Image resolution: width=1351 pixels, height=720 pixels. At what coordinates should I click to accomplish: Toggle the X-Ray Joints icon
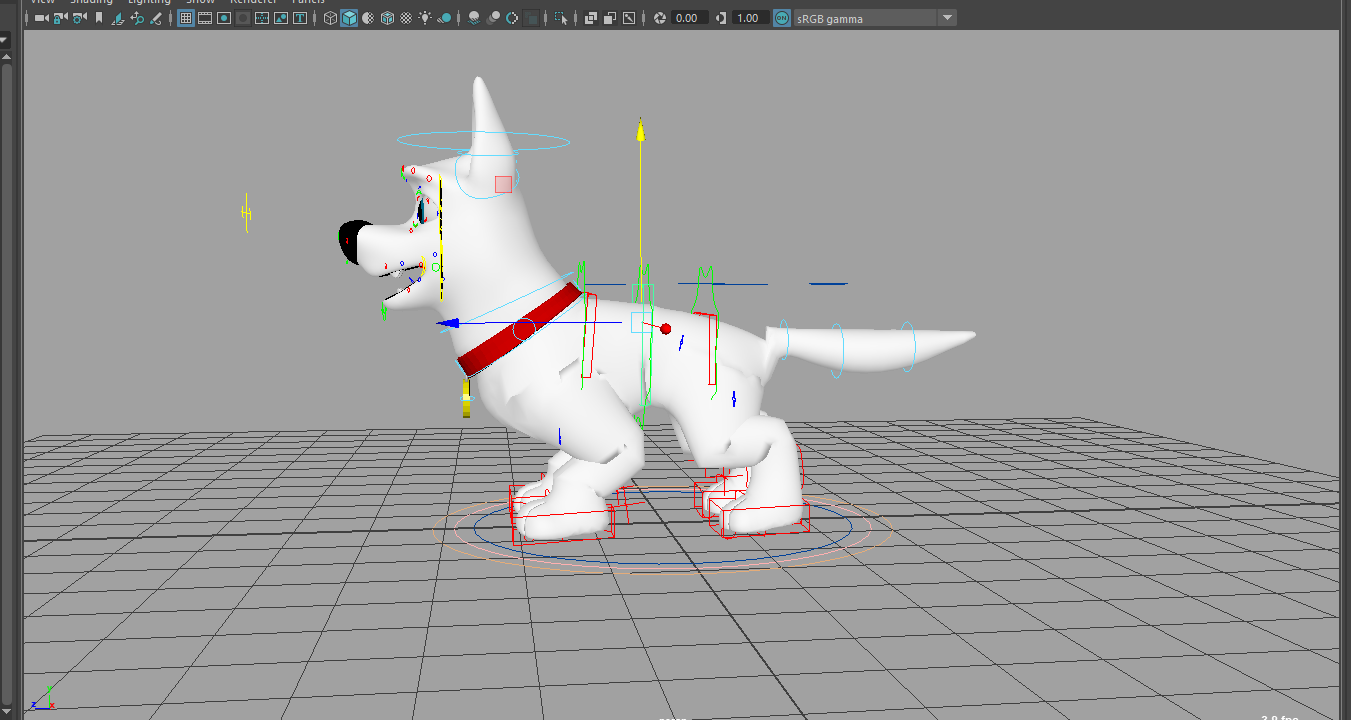point(629,18)
